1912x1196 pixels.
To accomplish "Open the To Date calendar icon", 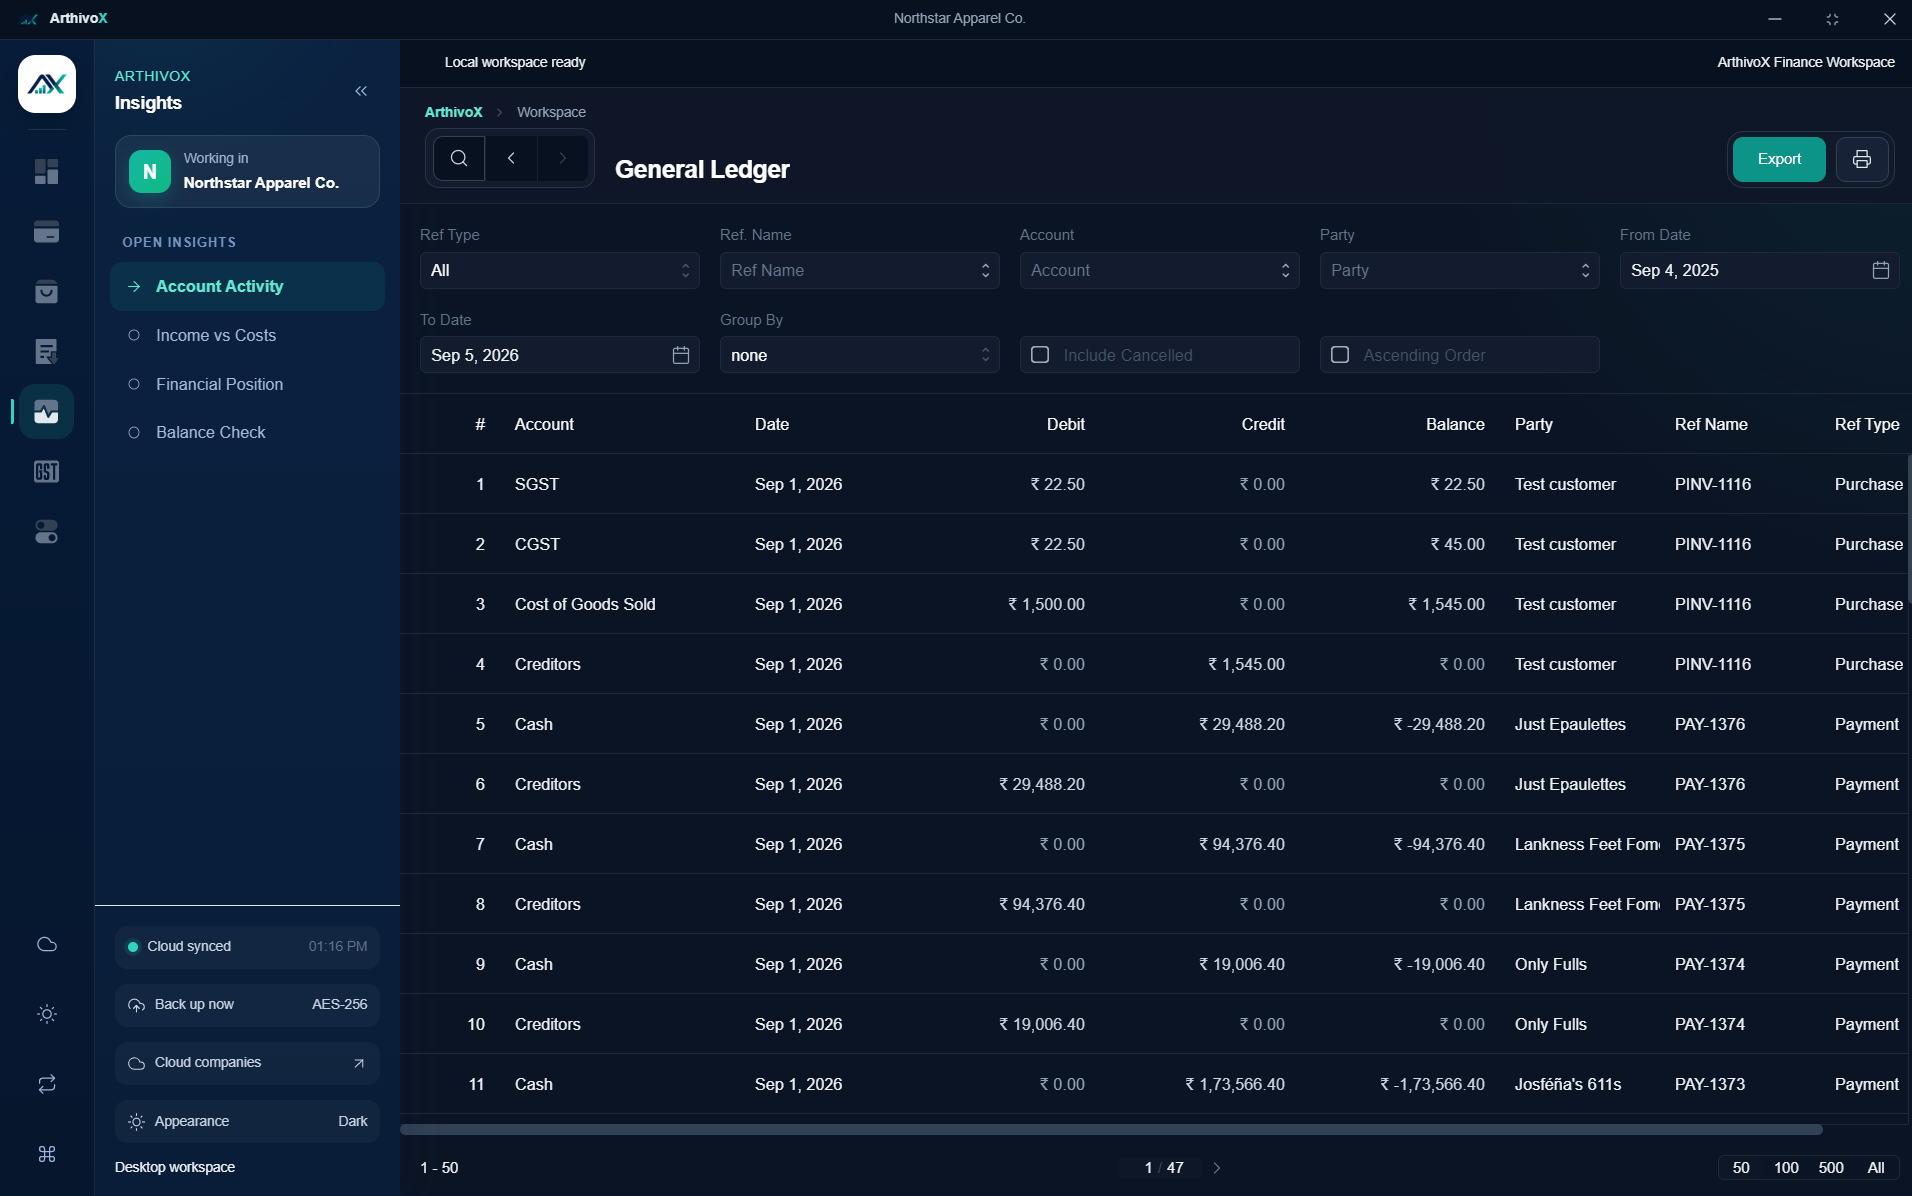I will [x=681, y=355].
